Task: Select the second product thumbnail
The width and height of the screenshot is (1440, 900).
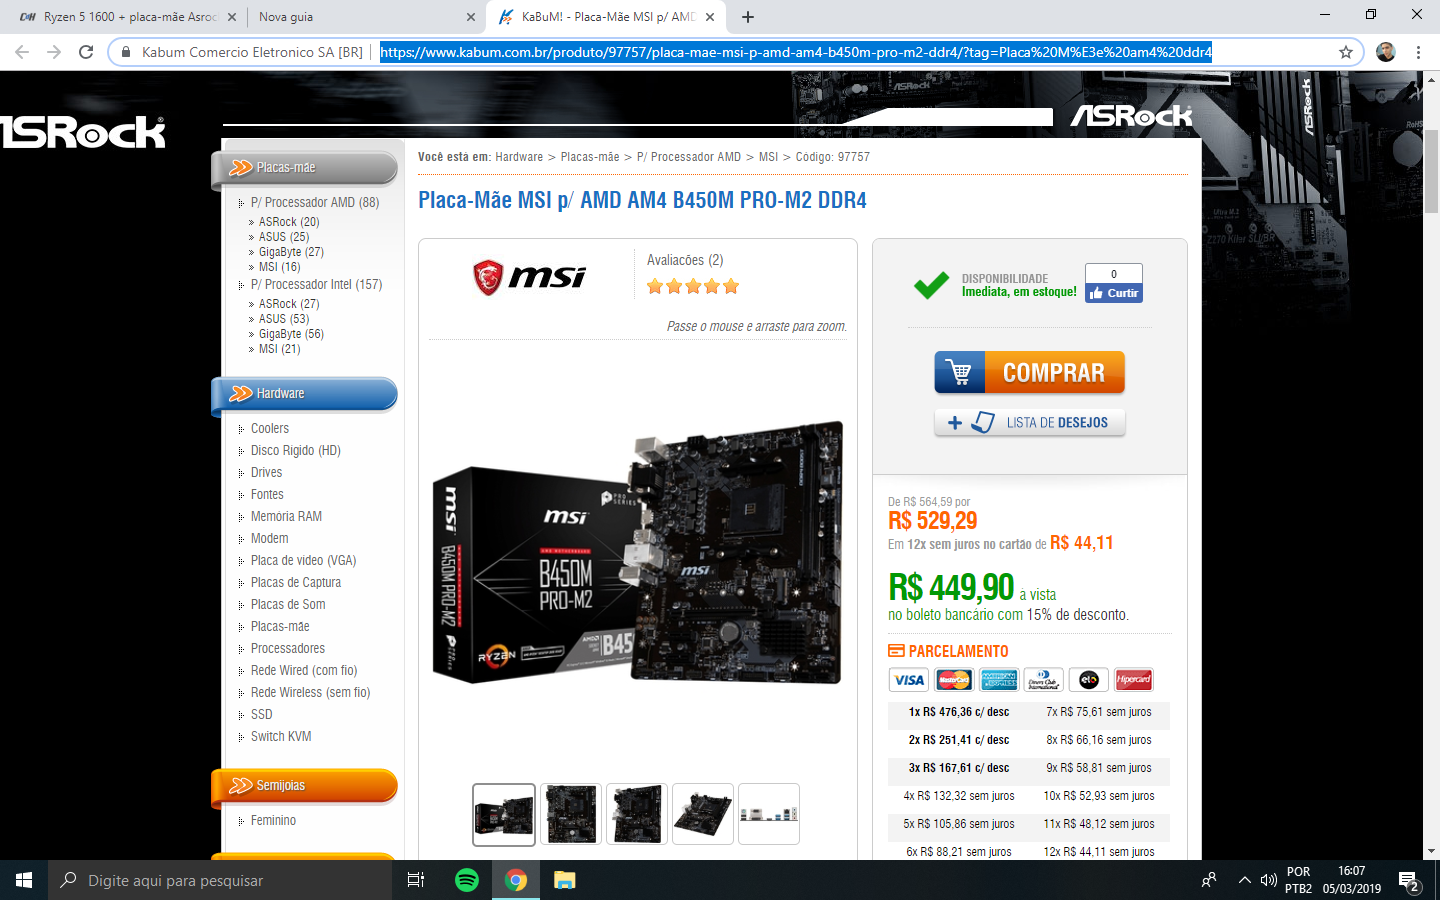Action: coord(570,814)
